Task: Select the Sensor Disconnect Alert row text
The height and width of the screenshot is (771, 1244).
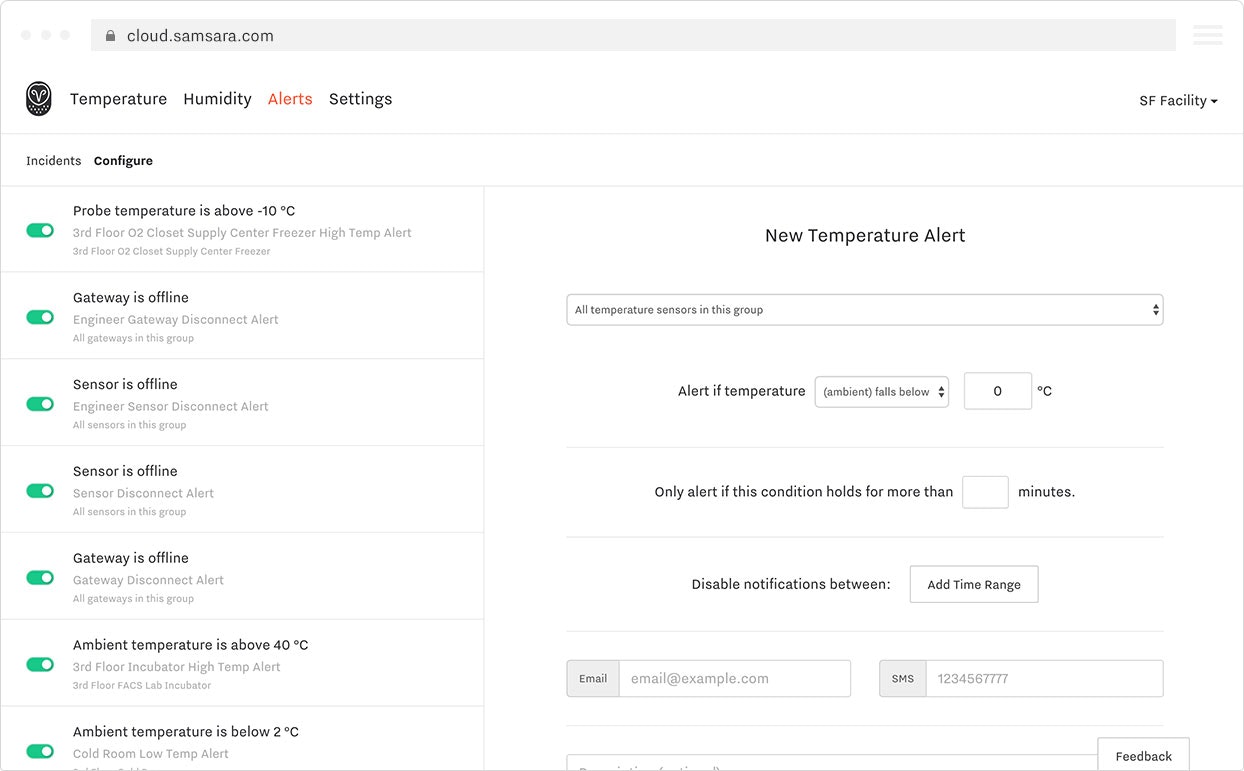Action: 143,493
